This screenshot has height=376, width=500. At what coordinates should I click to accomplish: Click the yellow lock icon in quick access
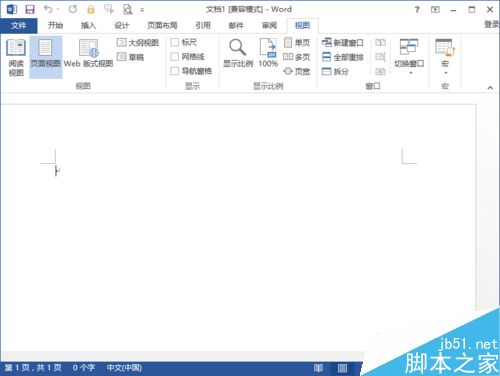tap(91, 9)
